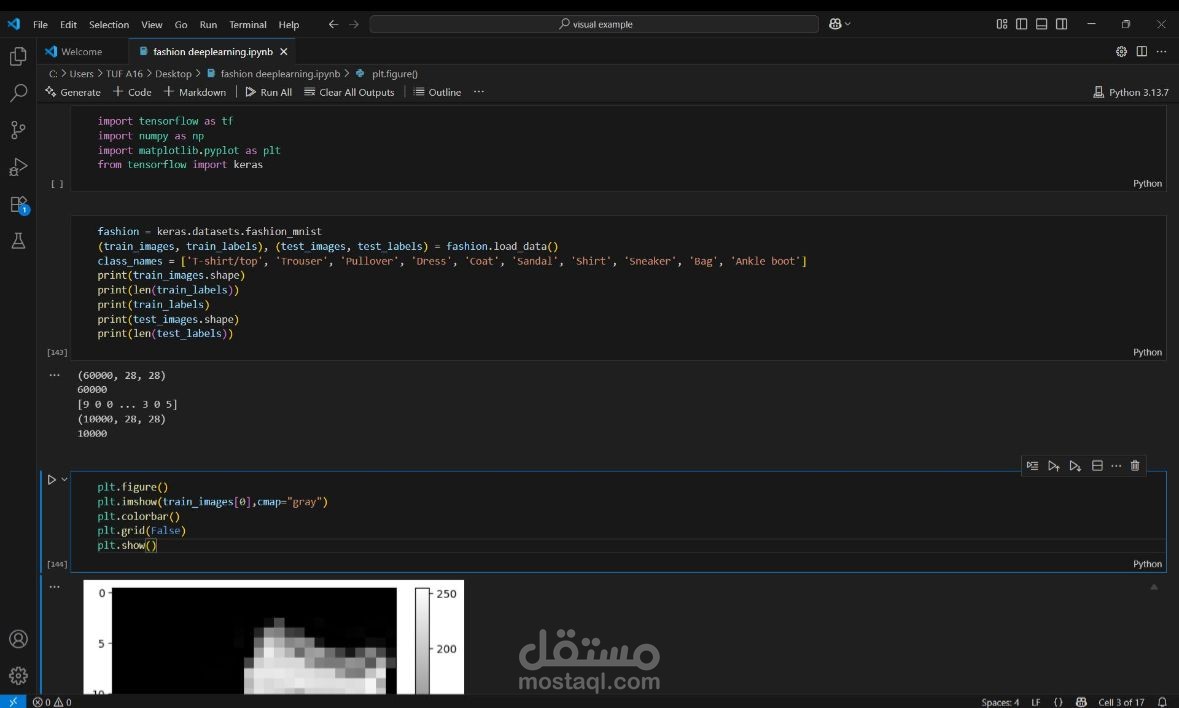Select the Python 3.13.7 kernel picker
Viewport: 1179px width, 708px height.
pyautogui.click(x=1131, y=92)
